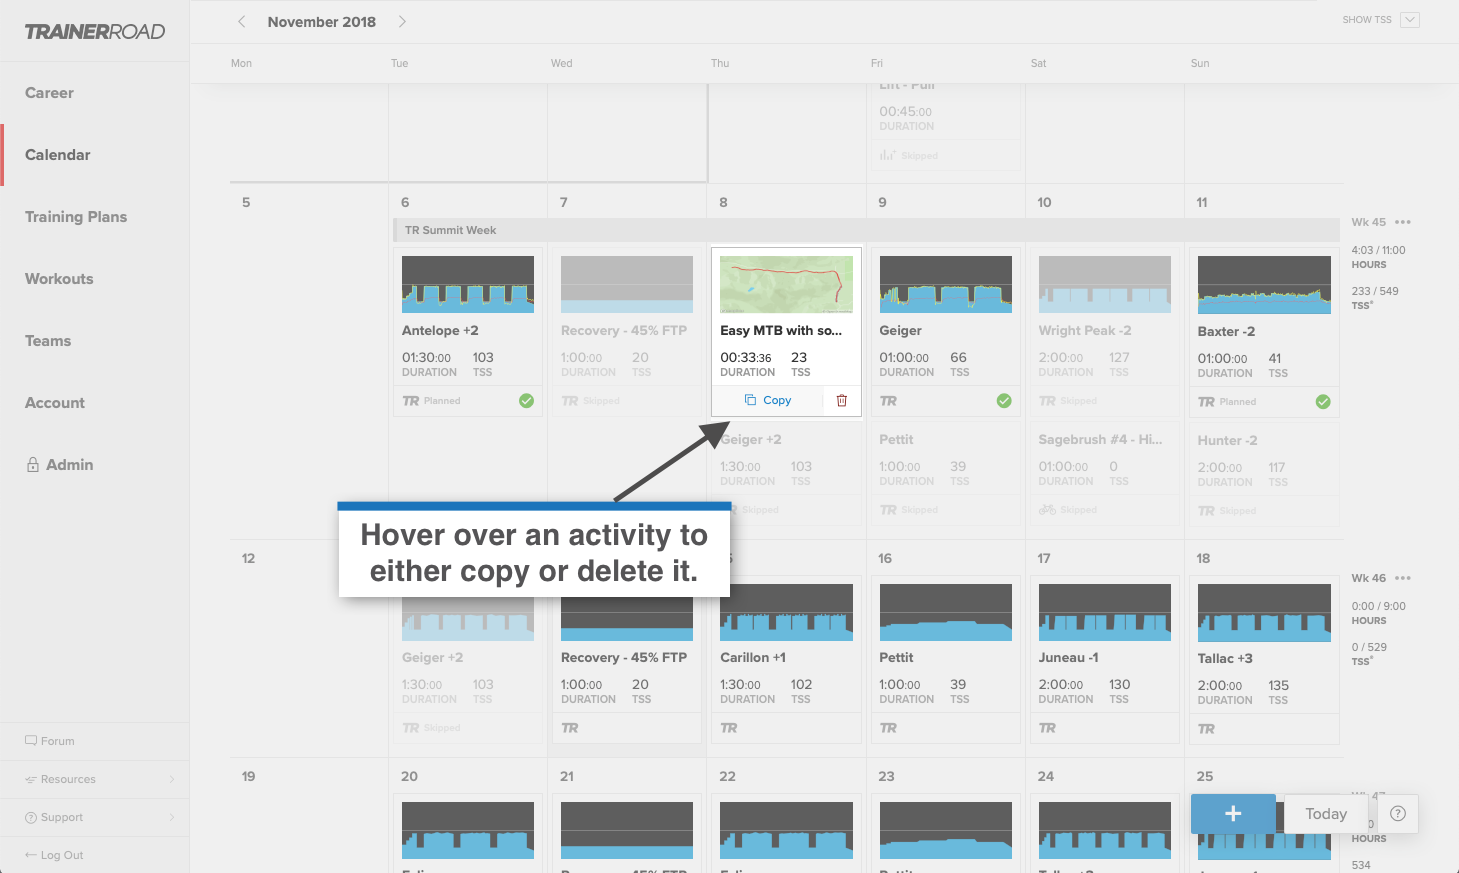This screenshot has width=1459, height=873.
Task: Select day 19 cell
Action: point(309,815)
